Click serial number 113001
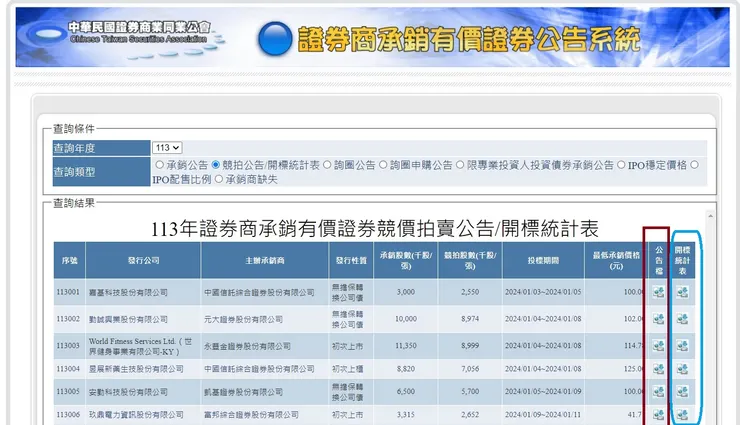Viewport: 740px width, 425px height. click(68, 292)
